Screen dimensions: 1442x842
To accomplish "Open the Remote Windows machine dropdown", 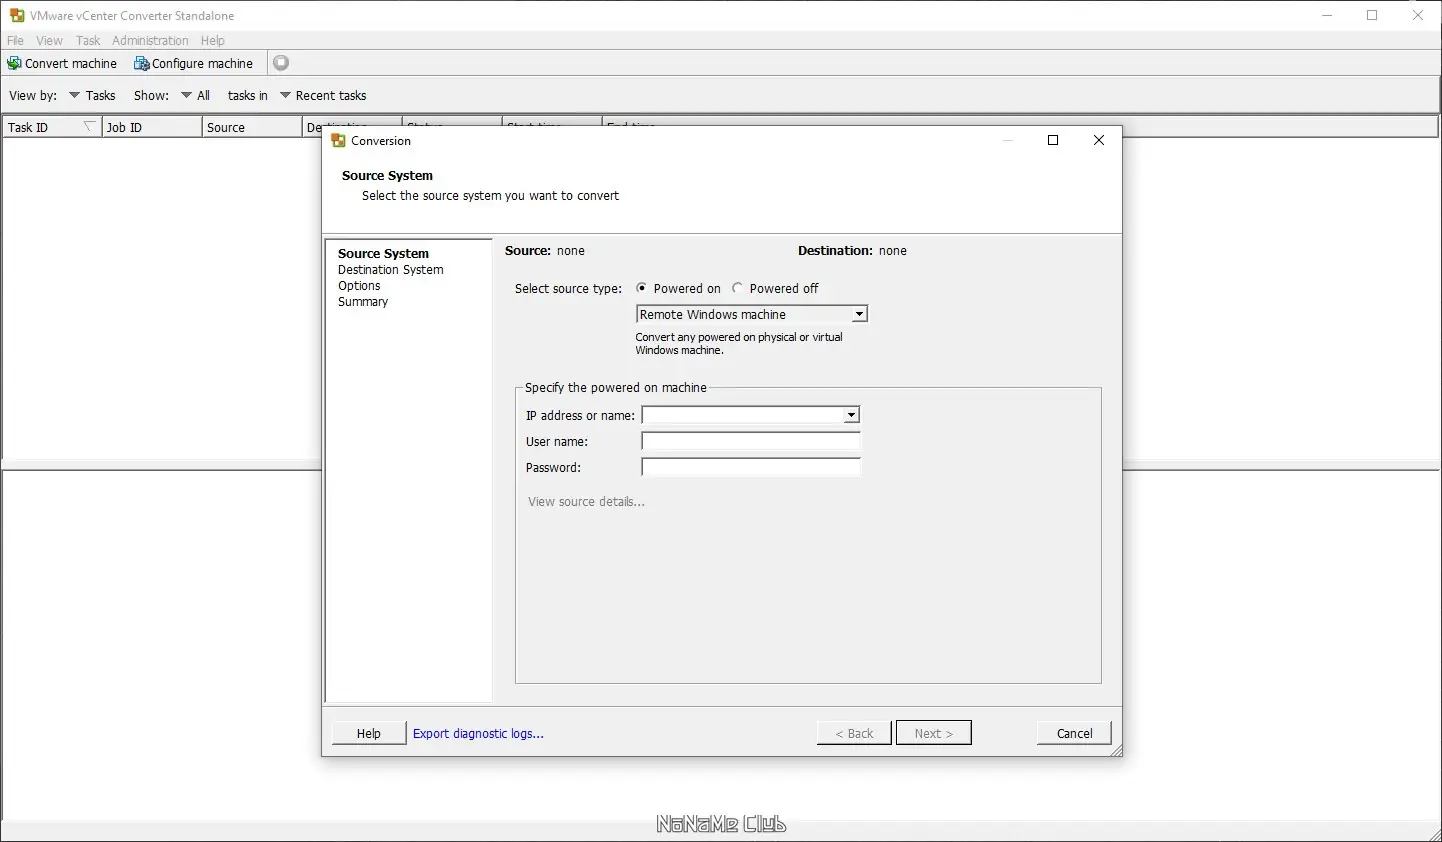I will (751, 314).
